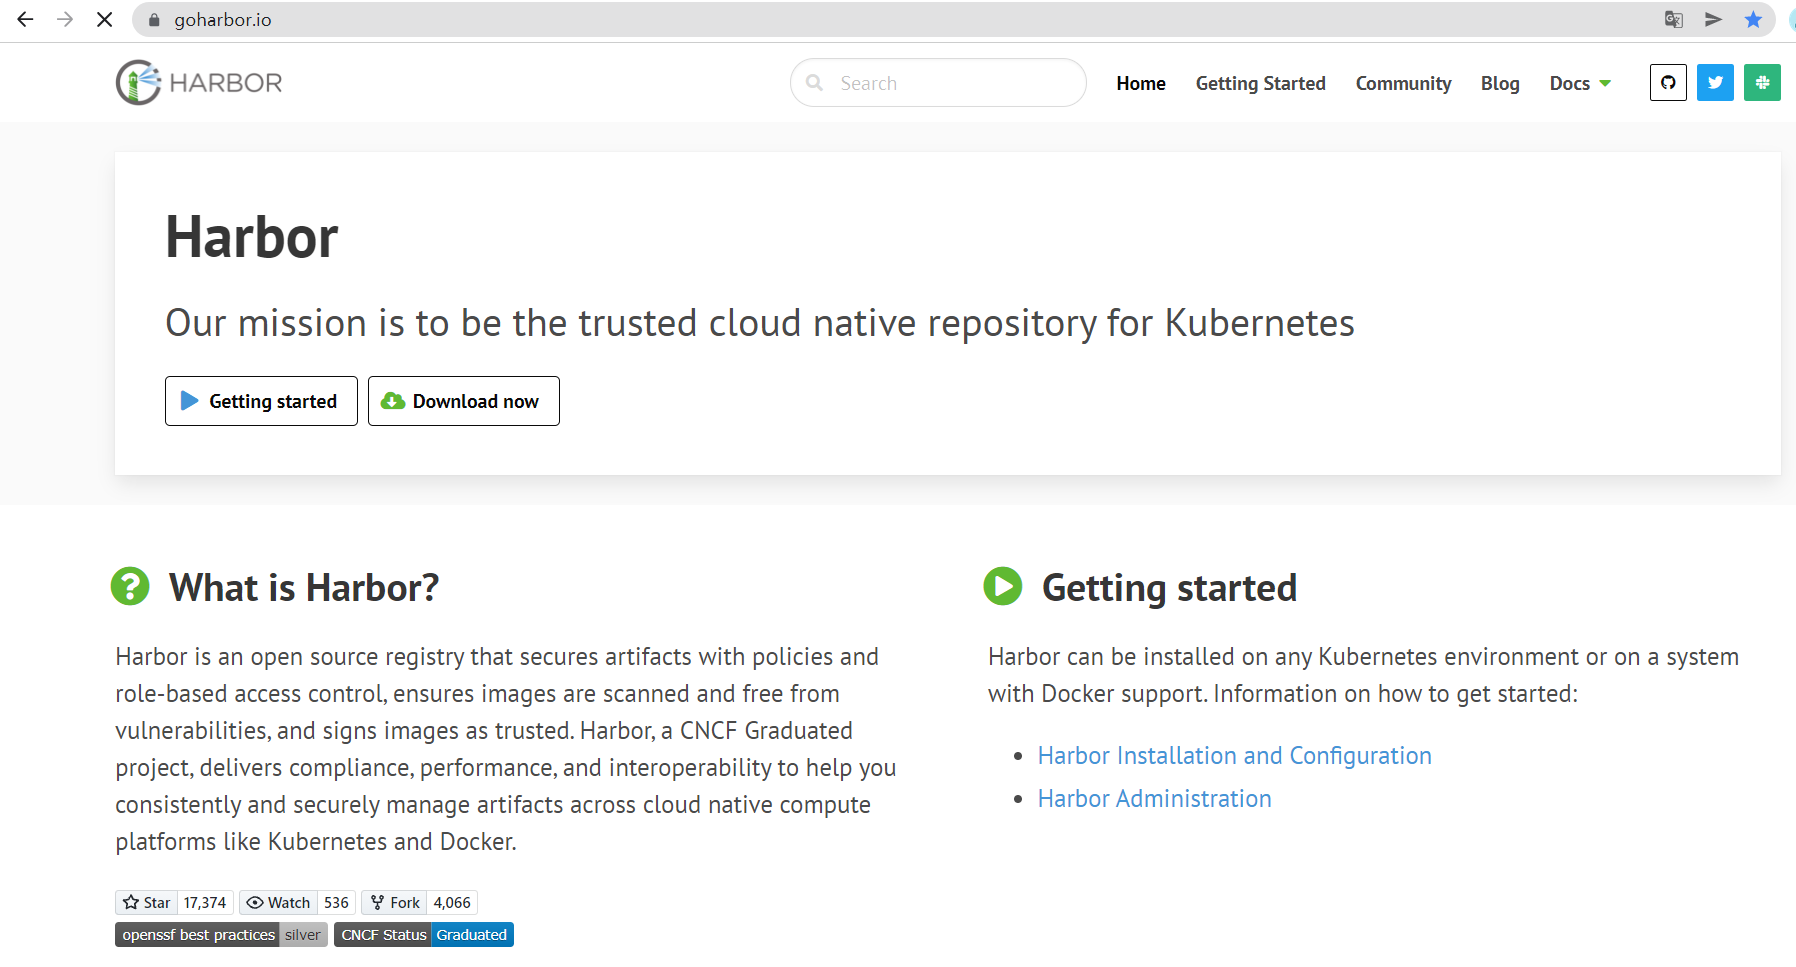Stop loading the page
This screenshot has height=967, width=1796.
(104, 19)
